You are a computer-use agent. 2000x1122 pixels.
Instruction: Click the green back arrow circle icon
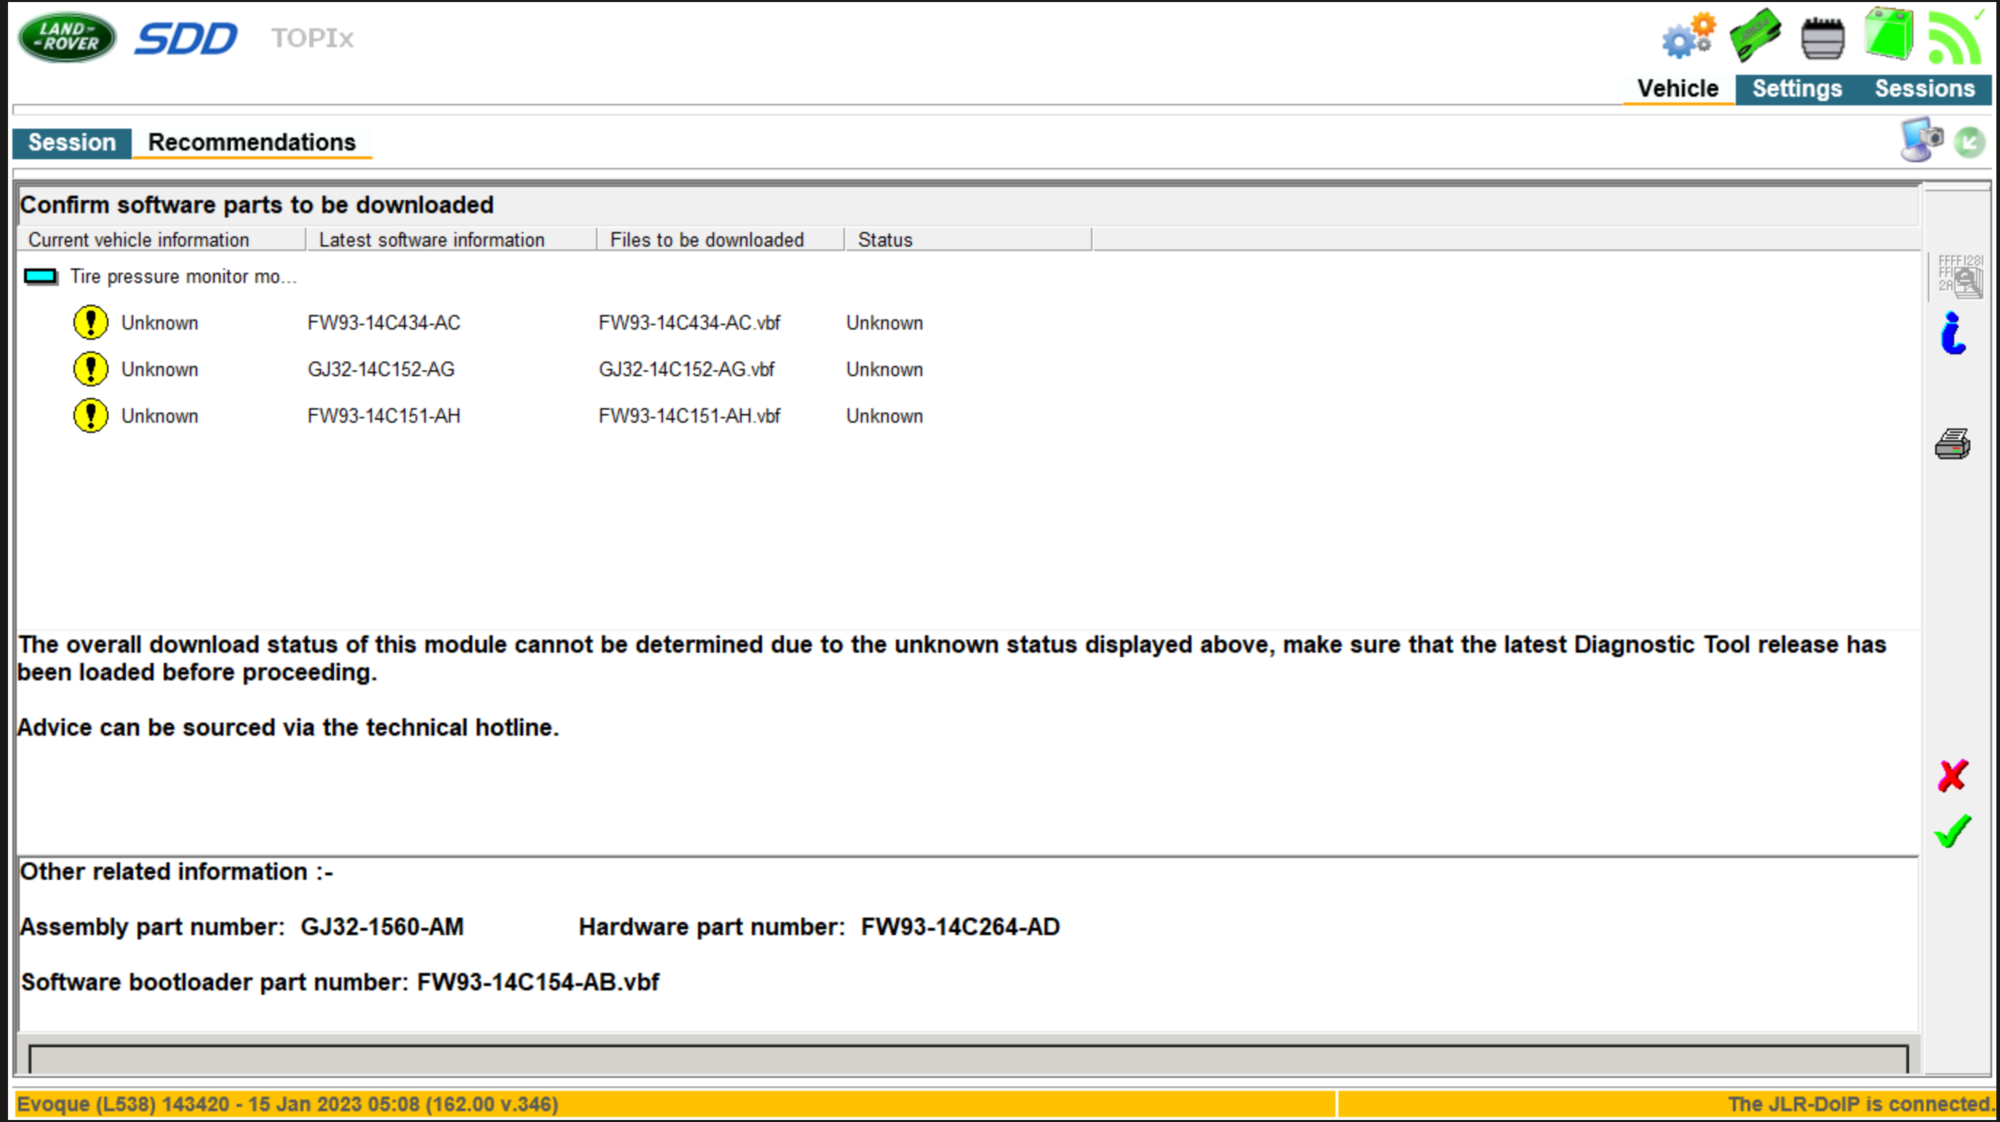[x=1969, y=142]
